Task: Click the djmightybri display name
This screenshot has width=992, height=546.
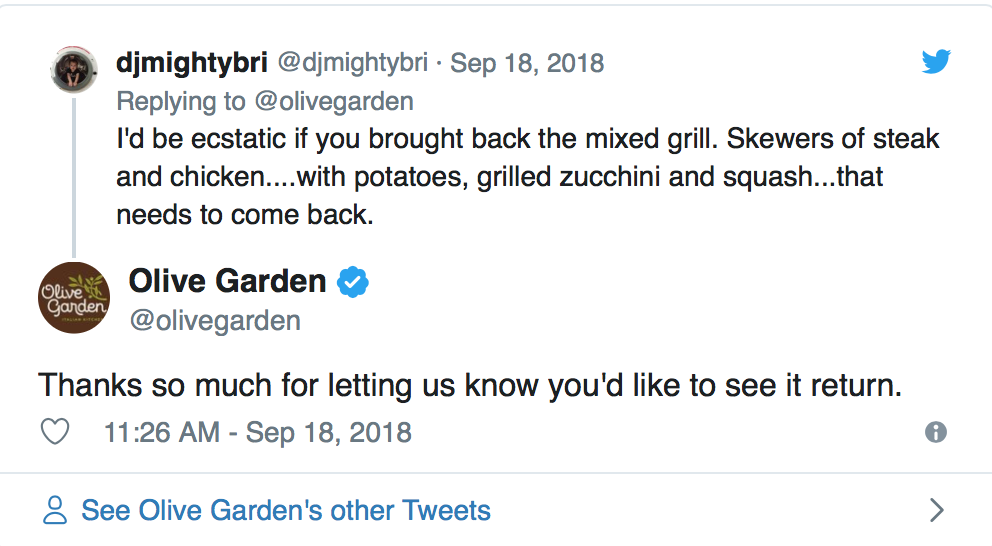Action: (191, 63)
